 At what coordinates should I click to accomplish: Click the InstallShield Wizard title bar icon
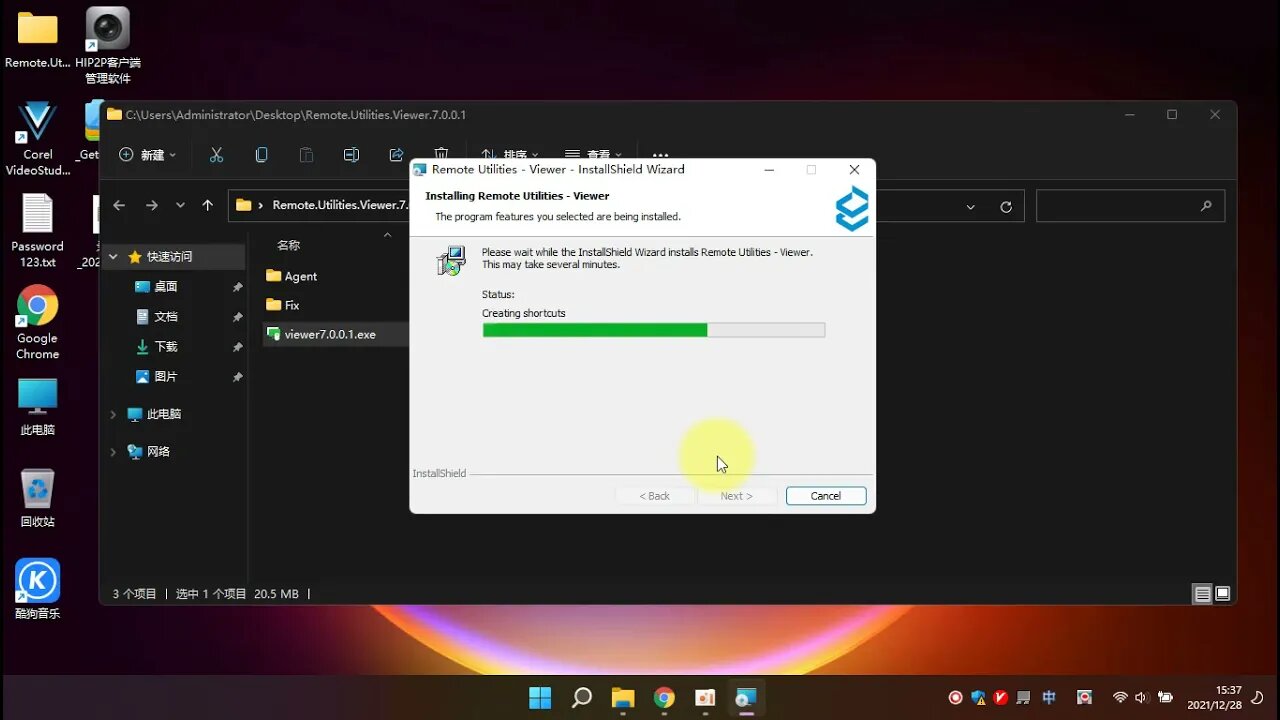(x=420, y=170)
